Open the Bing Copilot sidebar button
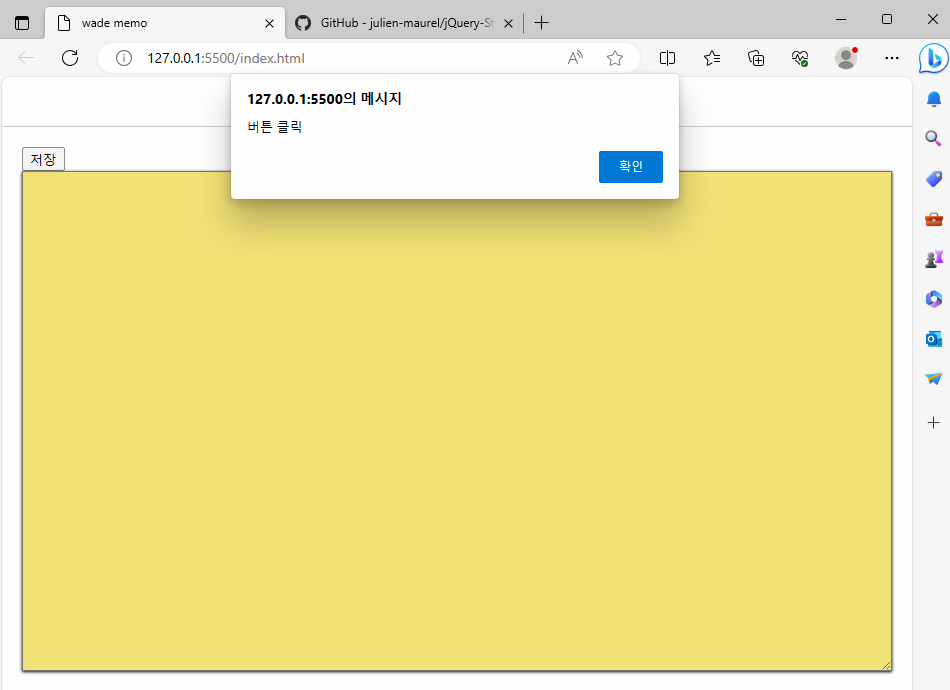This screenshot has width=950, height=690. tap(934, 58)
